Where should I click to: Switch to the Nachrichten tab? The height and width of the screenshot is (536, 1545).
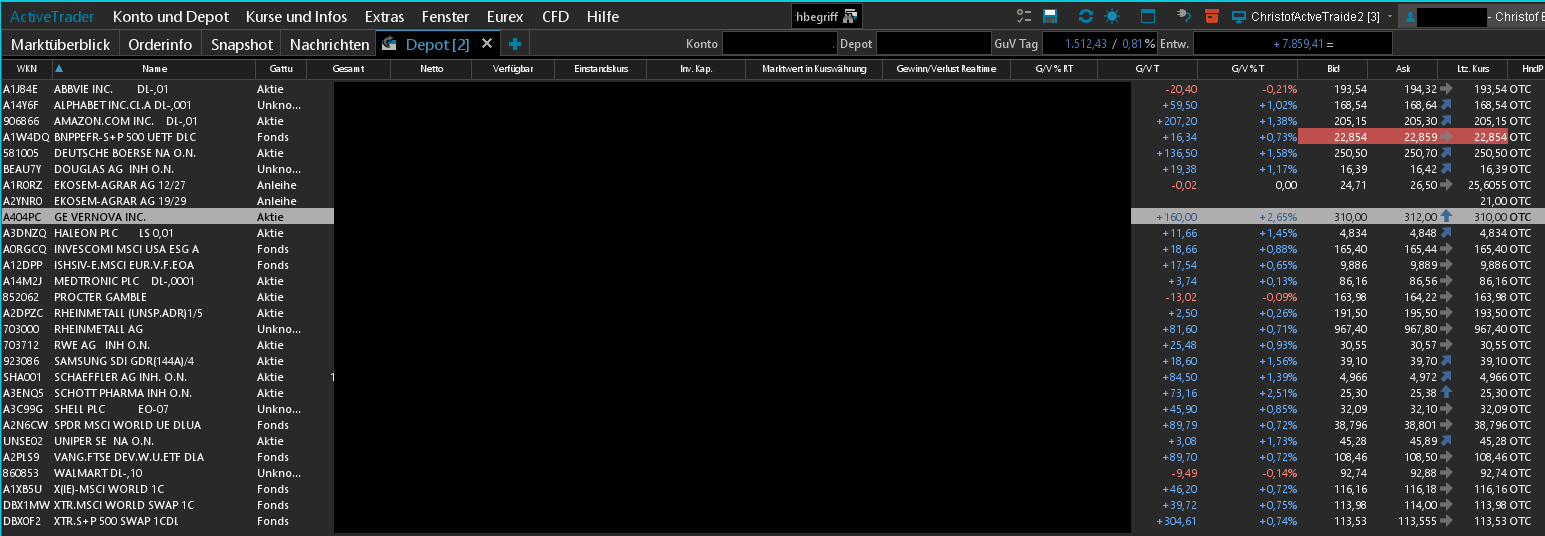pos(329,44)
